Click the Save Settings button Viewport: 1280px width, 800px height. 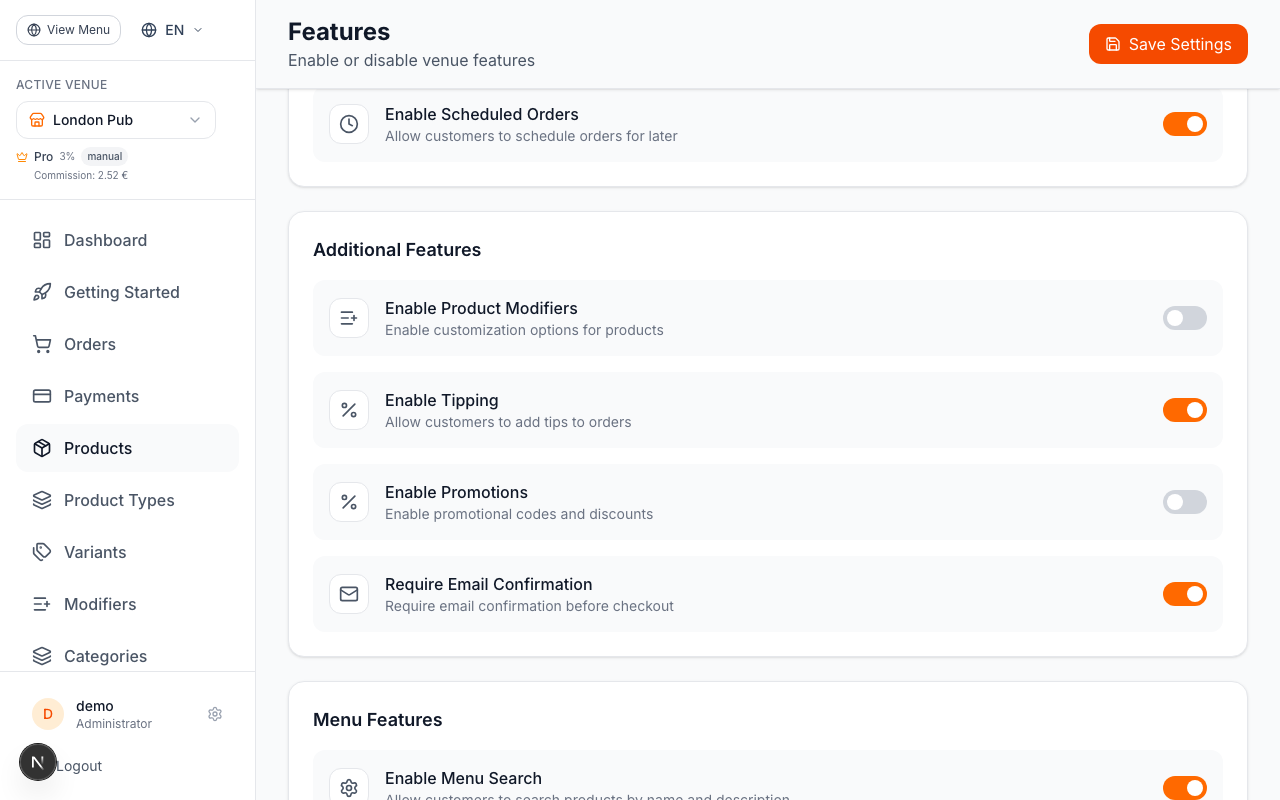(1168, 44)
